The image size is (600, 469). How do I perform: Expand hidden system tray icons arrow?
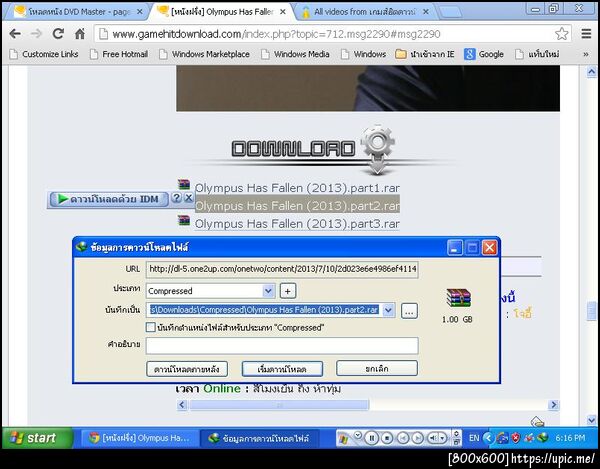click(488, 438)
